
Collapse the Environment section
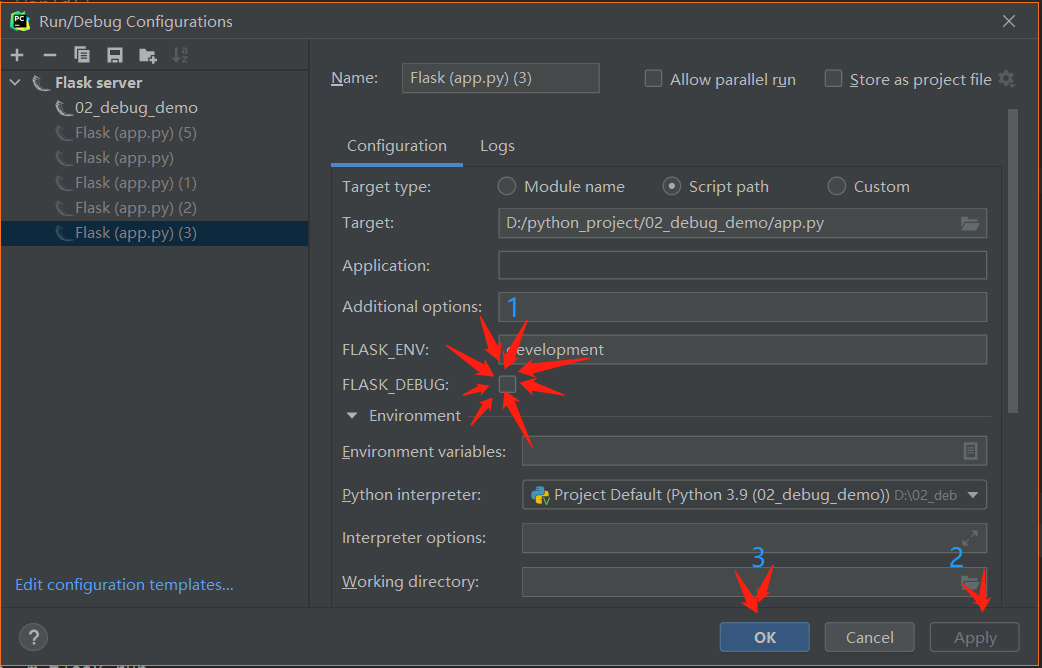(352, 416)
